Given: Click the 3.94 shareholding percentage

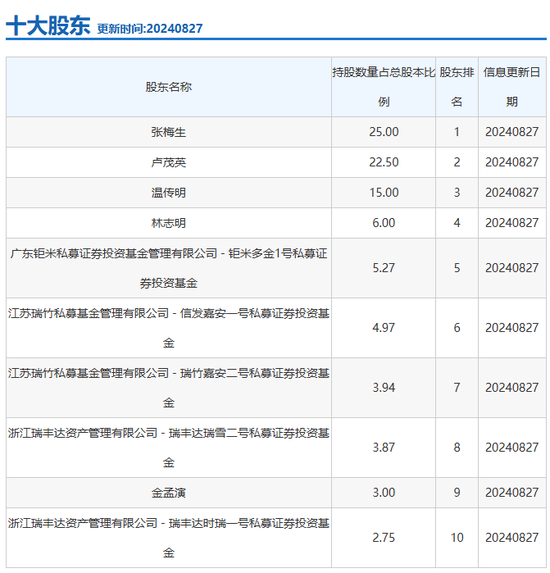Looking at the screenshot, I should coord(383,388).
